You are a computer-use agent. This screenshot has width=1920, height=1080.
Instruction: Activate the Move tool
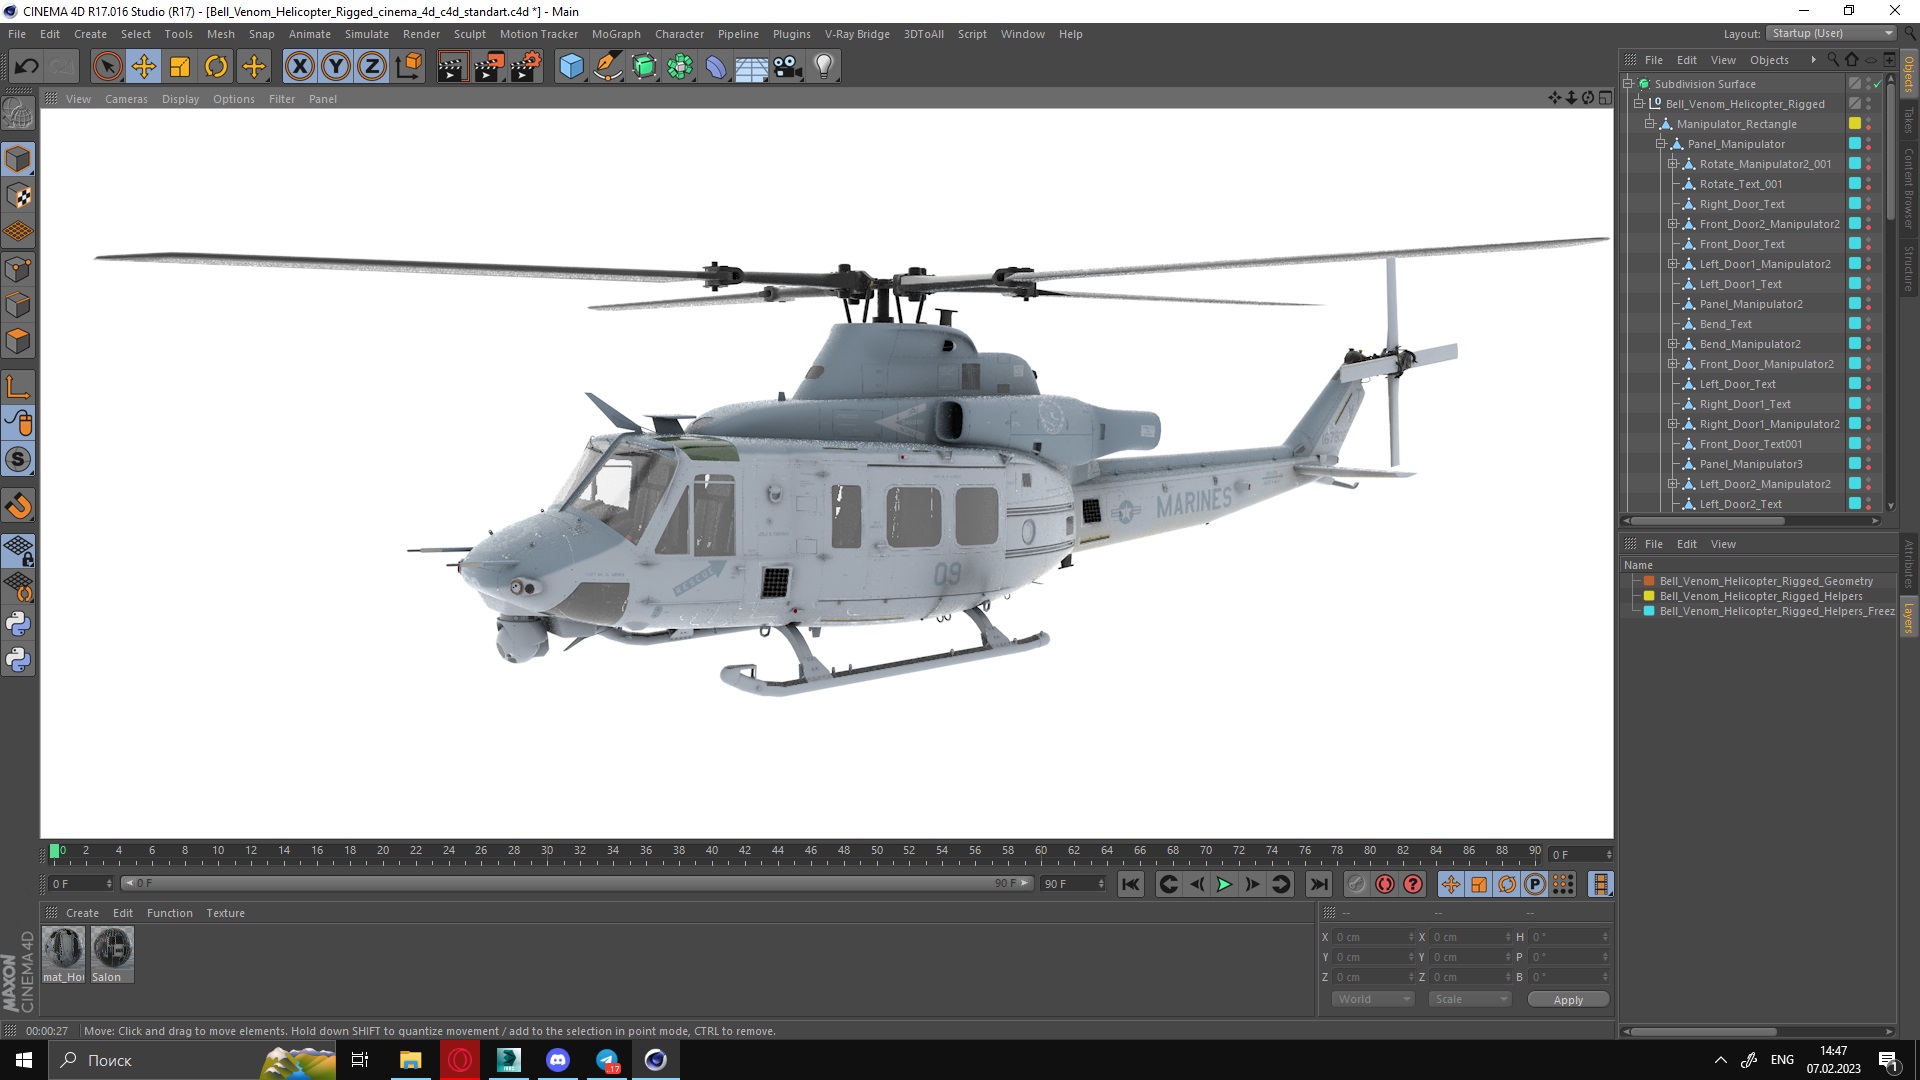pos(144,67)
